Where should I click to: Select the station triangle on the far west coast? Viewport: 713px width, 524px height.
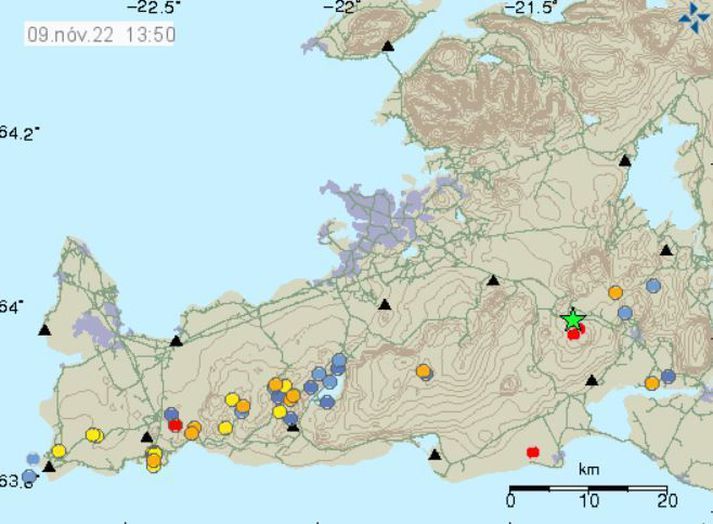point(44,330)
